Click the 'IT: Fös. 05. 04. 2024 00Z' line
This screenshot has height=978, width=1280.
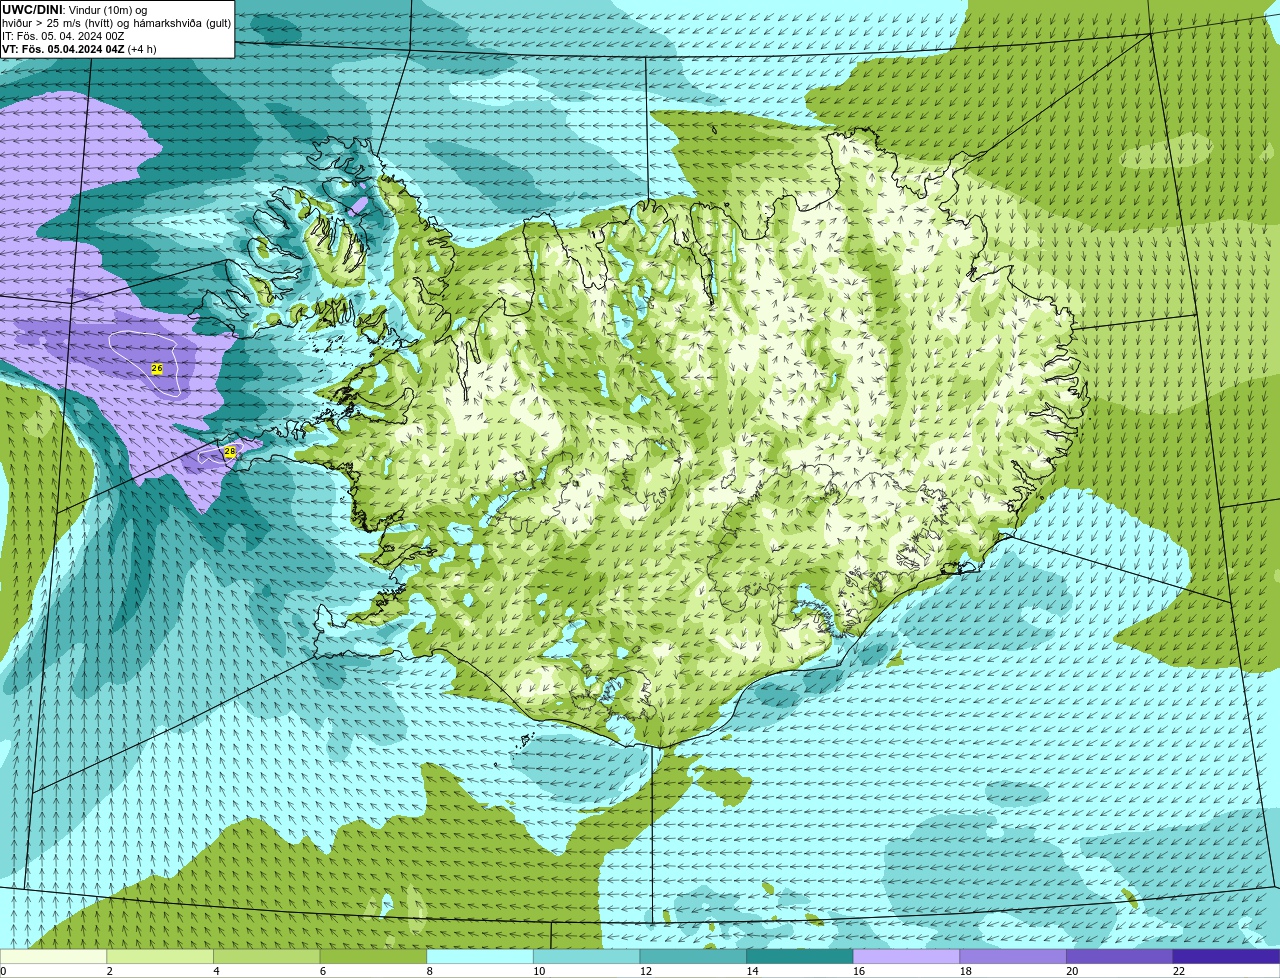point(63,36)
